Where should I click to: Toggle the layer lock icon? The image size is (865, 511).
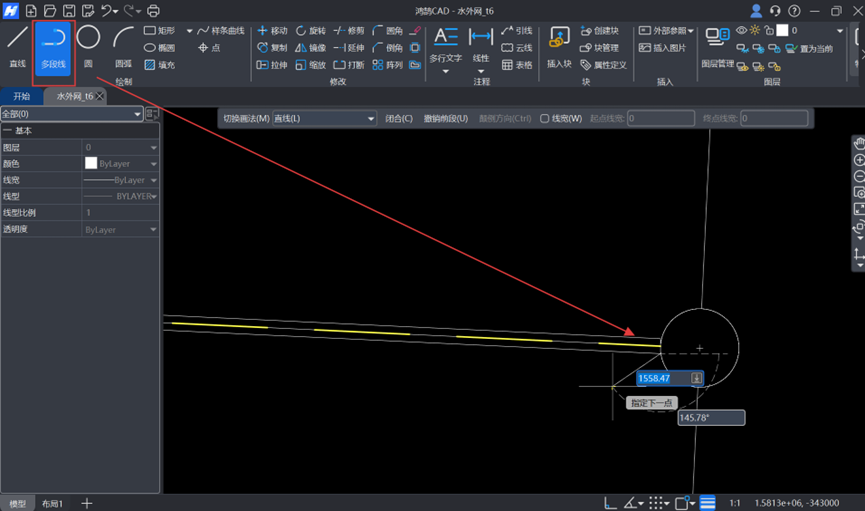tap(770, 31)
